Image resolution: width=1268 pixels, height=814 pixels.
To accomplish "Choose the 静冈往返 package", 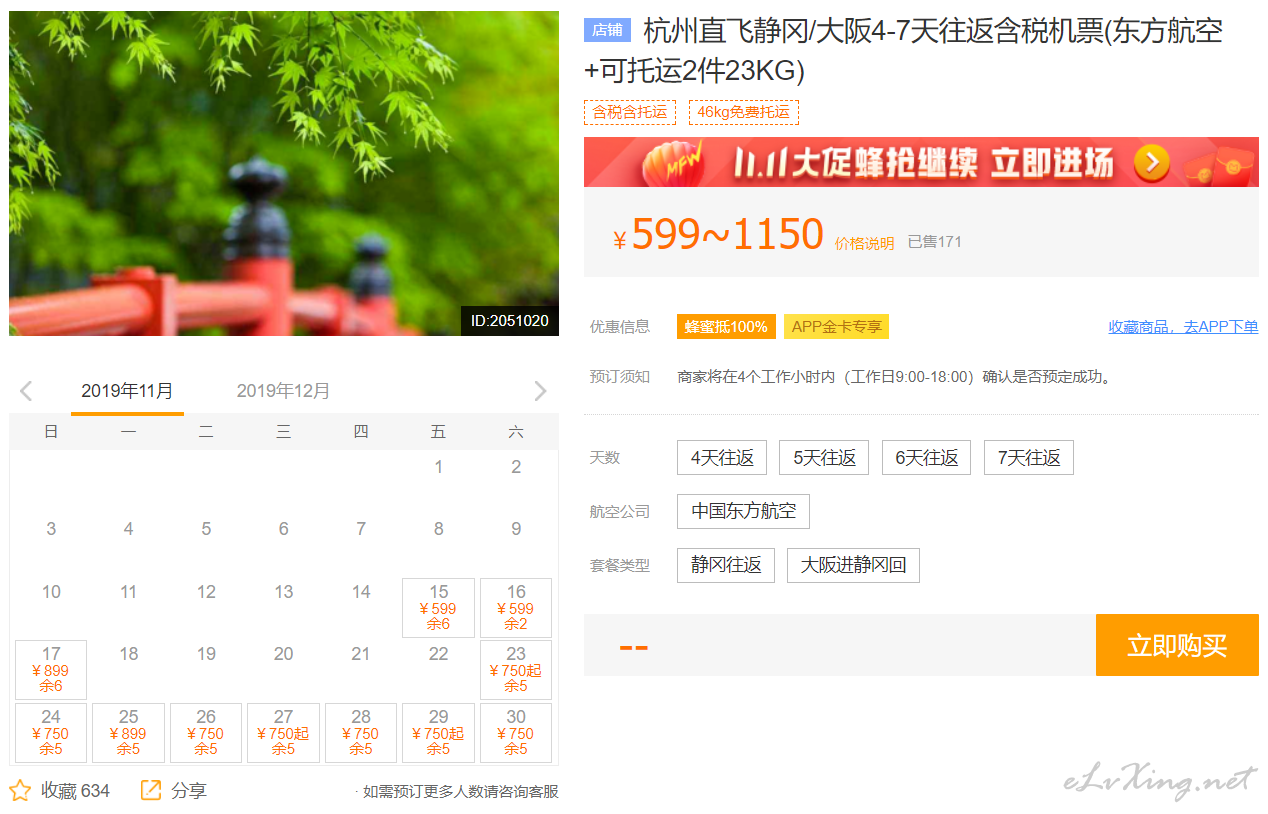I will click(726, 565).
